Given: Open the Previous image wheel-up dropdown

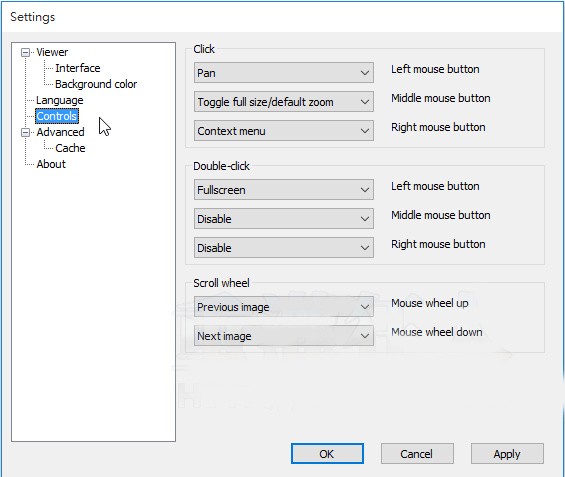Looking at the screenshot, I should click(x=284, y=307).
